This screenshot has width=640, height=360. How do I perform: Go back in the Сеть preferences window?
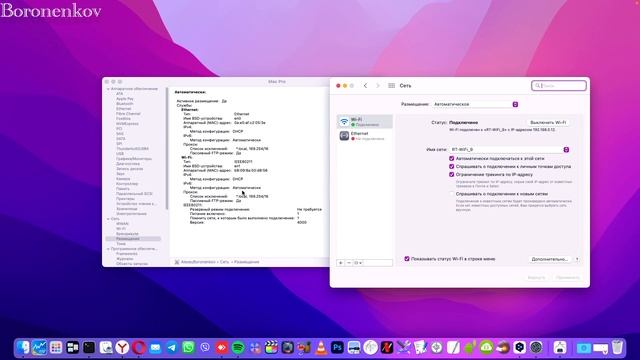click(365, 86)
